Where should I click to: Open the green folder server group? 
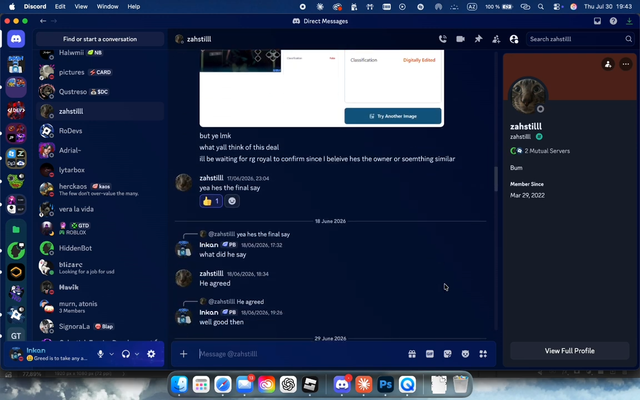[16, 229]
